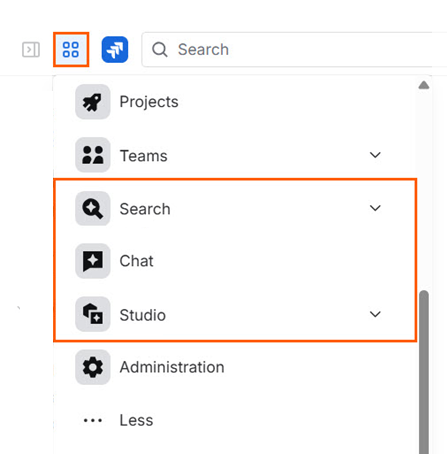Focus the top Search input field
This screenshot has height=454, width=447.
coord(294,50)
